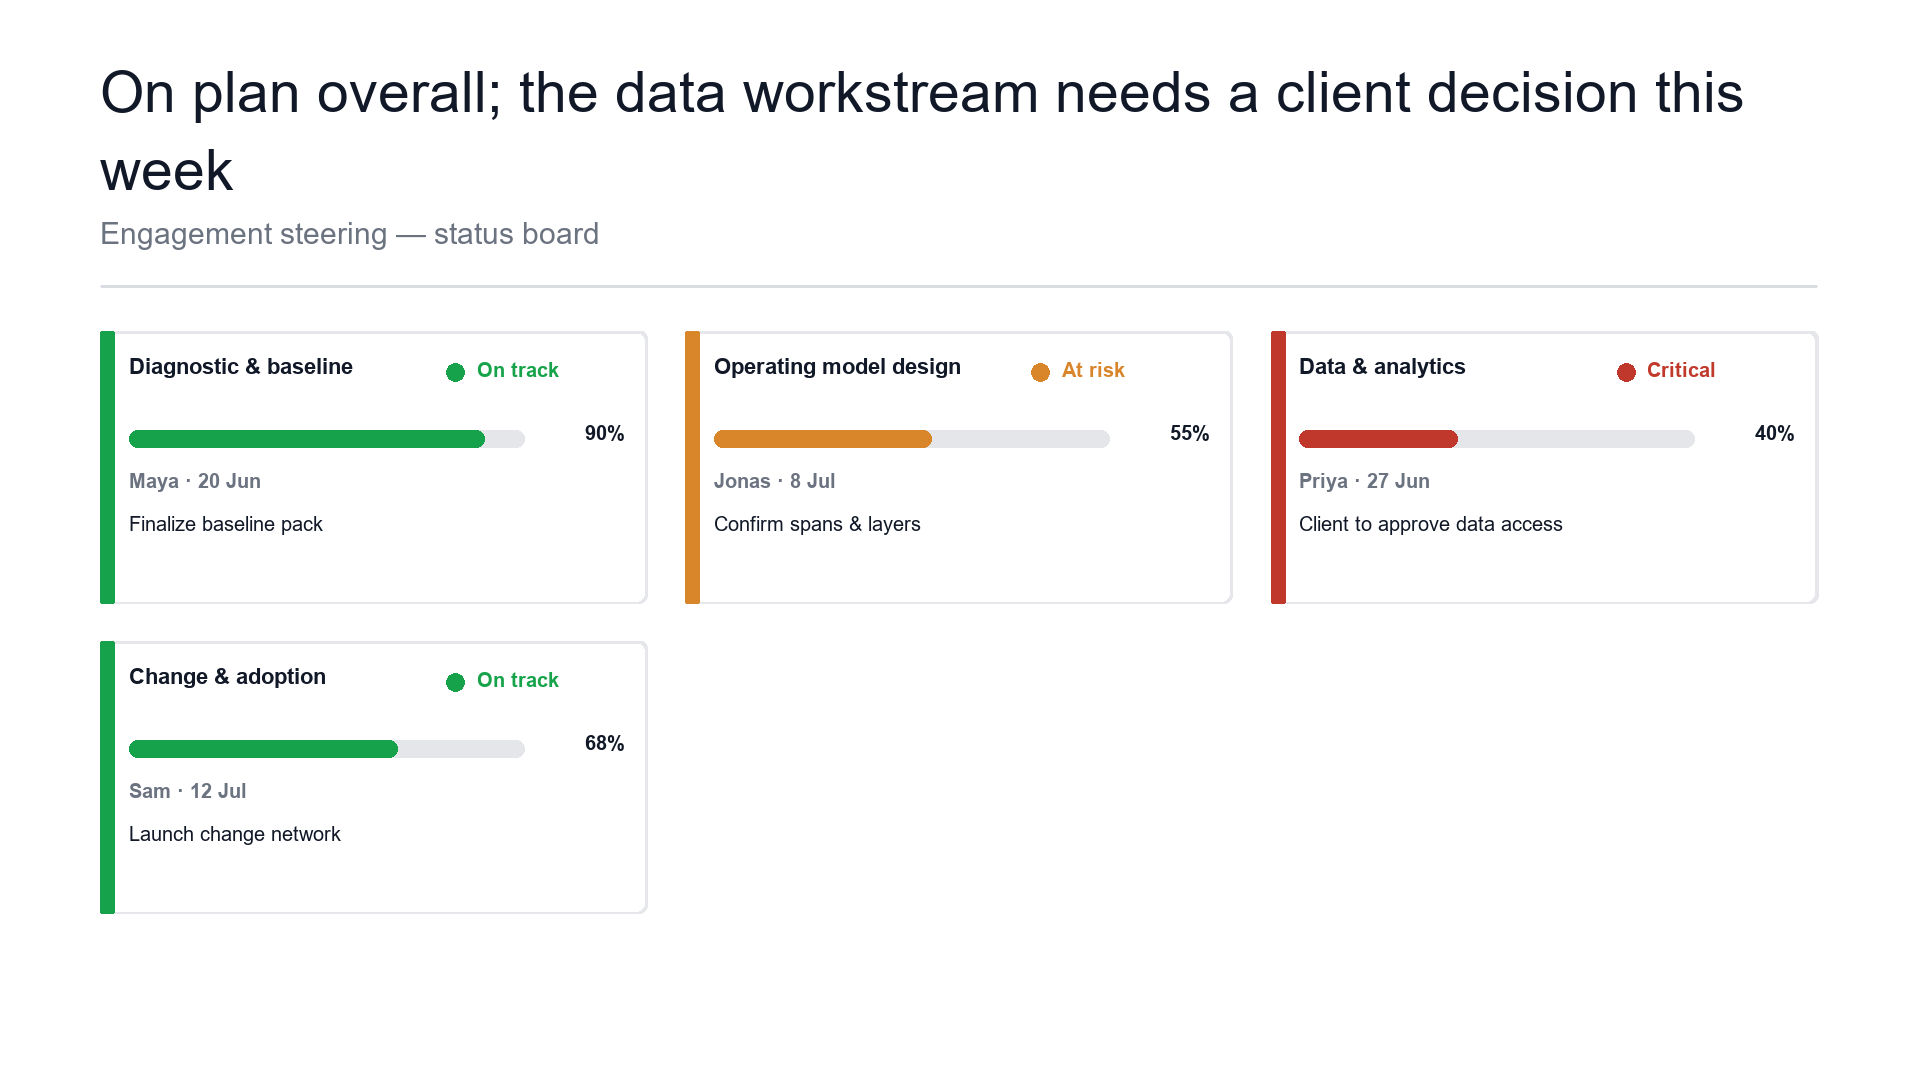Click the red status dot on Data & analytics
The image size is (1919, 1080).
click(x=1626, y=372)
